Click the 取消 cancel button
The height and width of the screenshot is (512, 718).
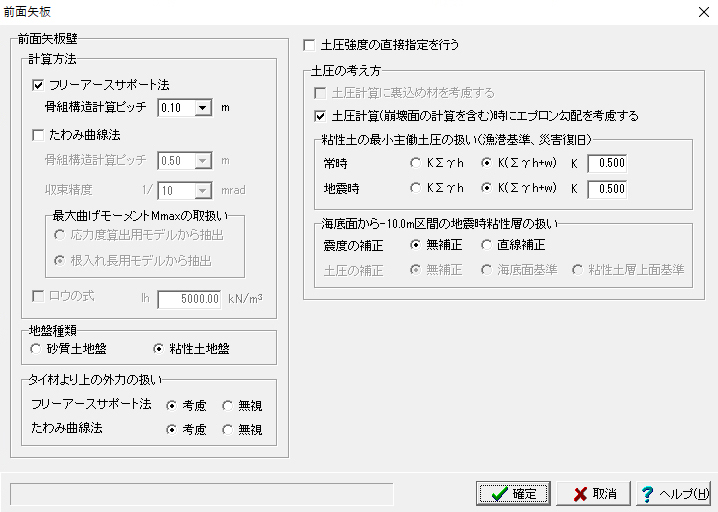(593, 494)
